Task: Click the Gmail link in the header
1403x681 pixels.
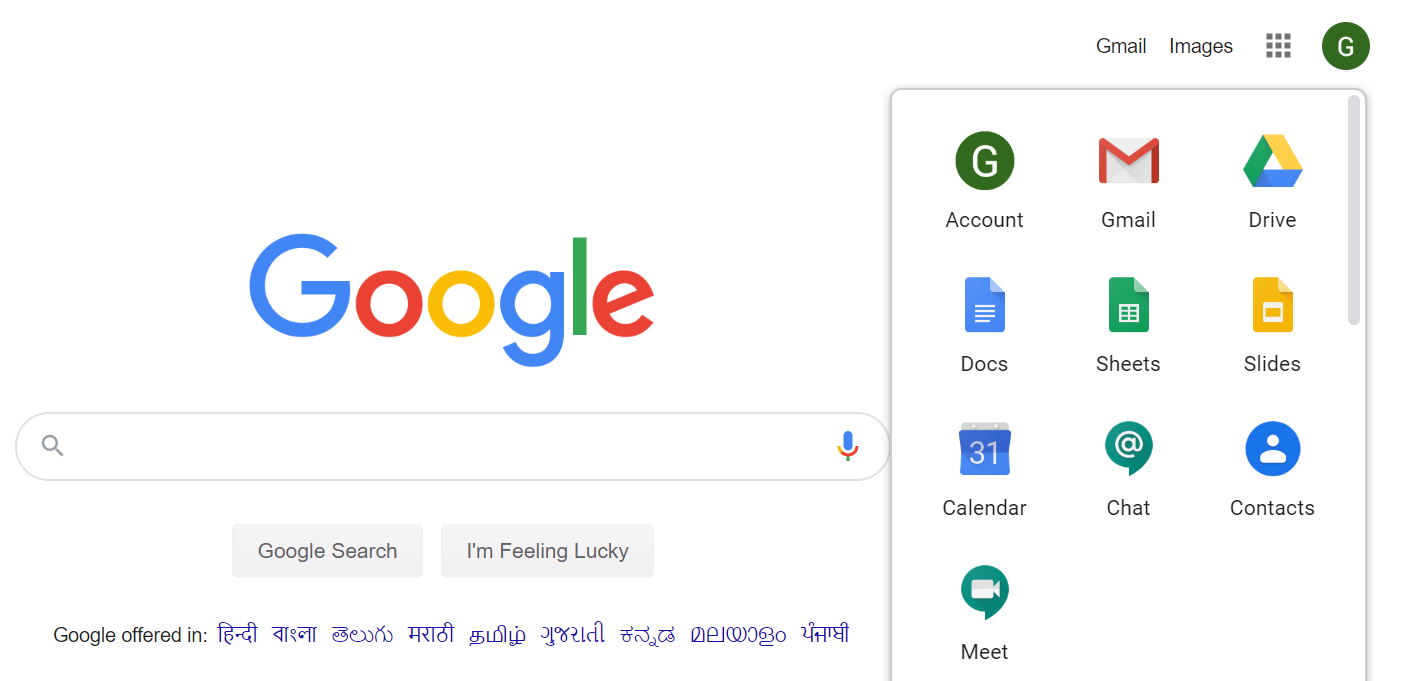Action: pyautogui.click(x=1120, y=45)
